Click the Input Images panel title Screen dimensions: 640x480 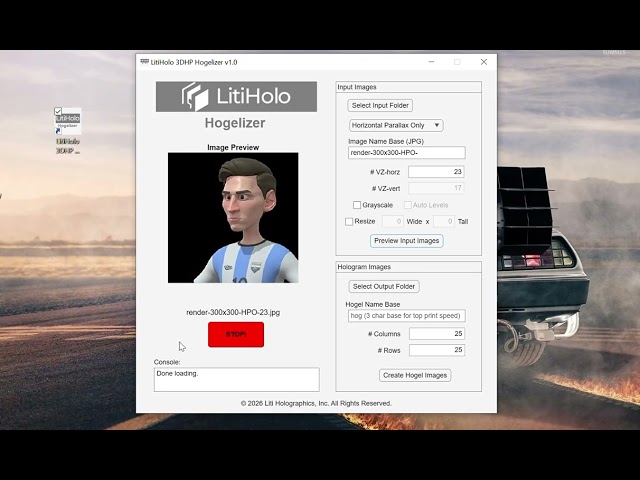point(357,87)
